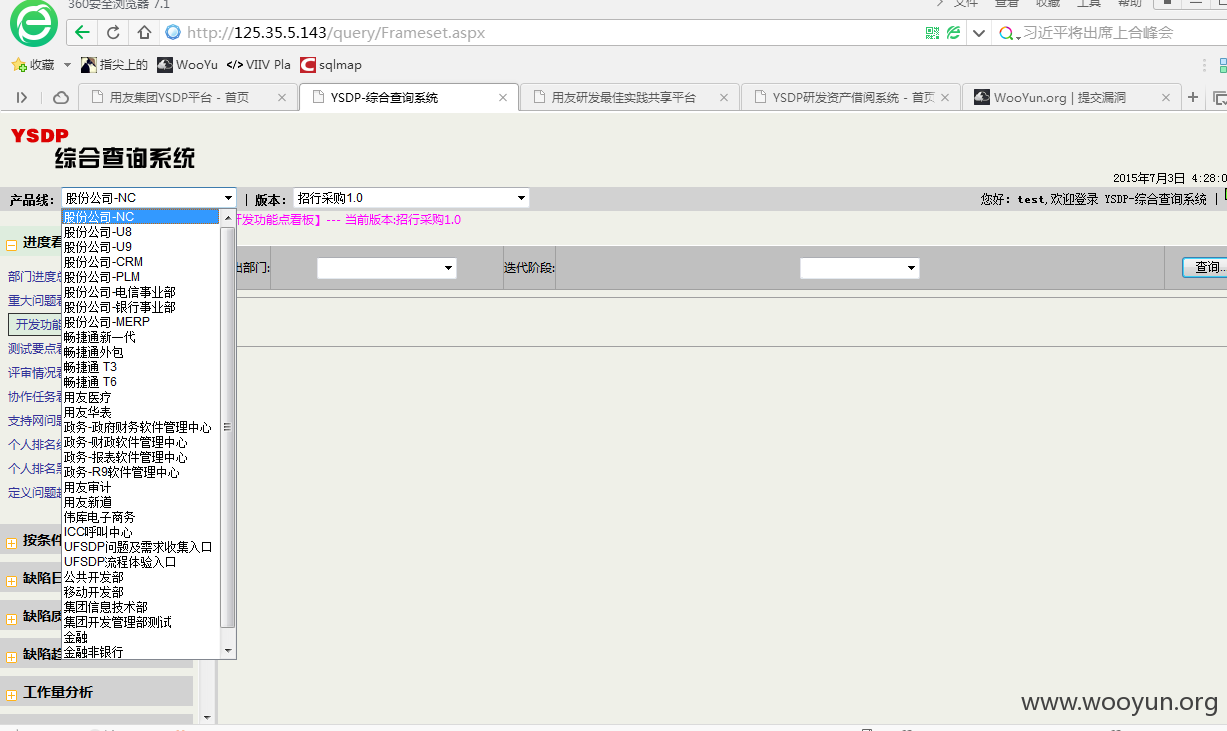Close the YSDP-综合查询系统 tab

pyautogui.click(x=503, y=98)
